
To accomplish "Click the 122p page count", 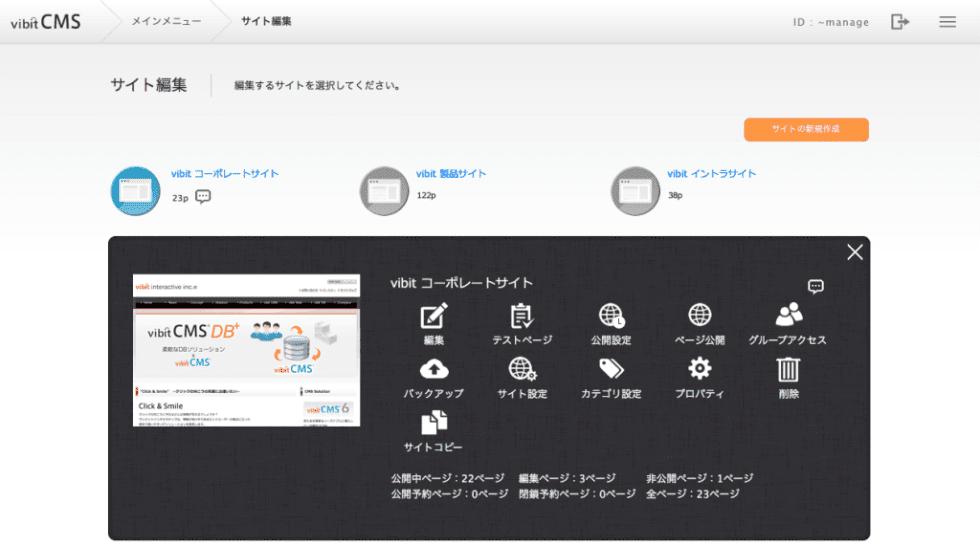I will pos(426,196).
